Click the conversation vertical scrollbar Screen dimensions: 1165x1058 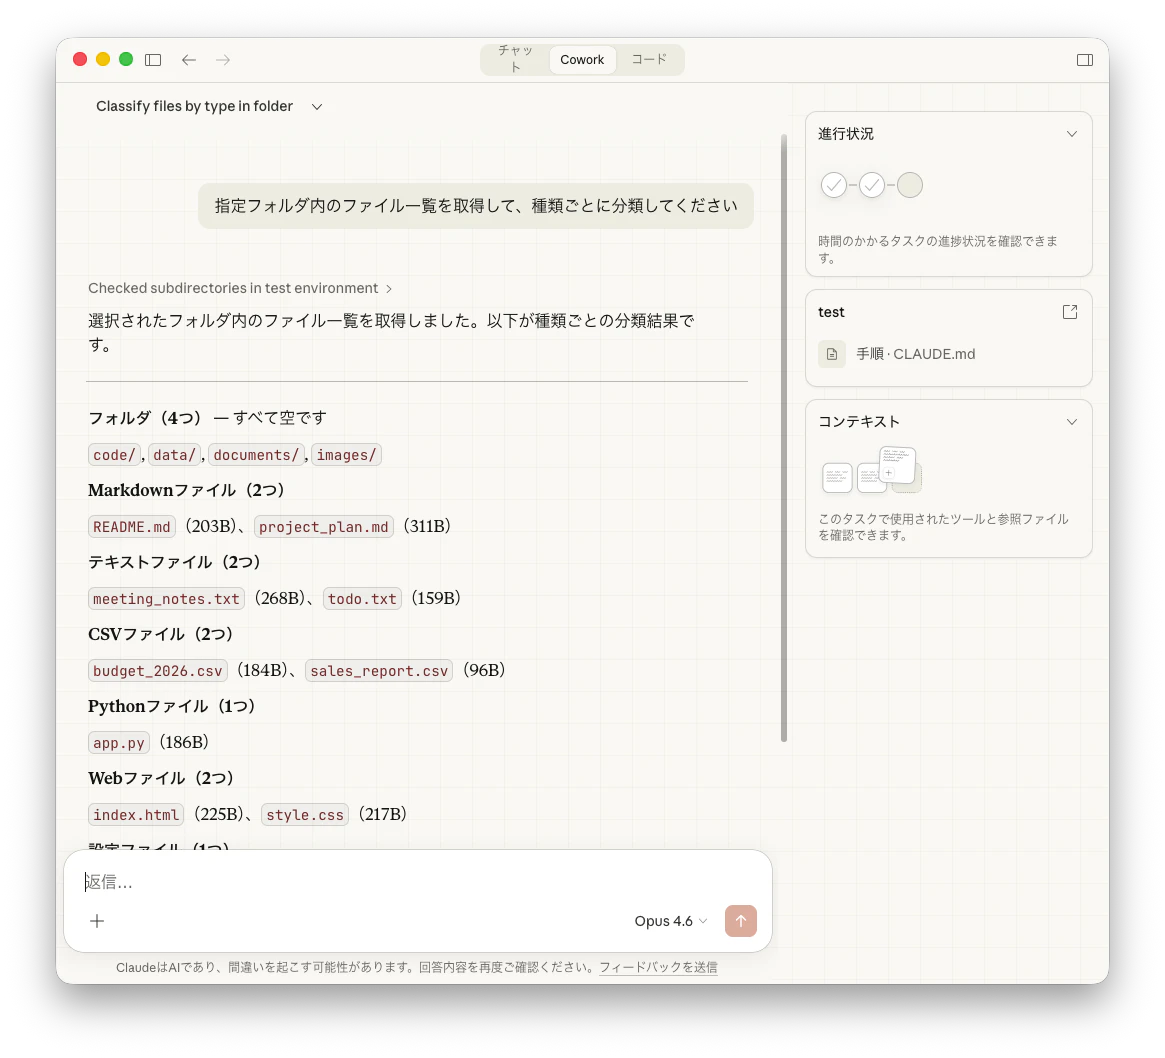(x=784, y=438)
